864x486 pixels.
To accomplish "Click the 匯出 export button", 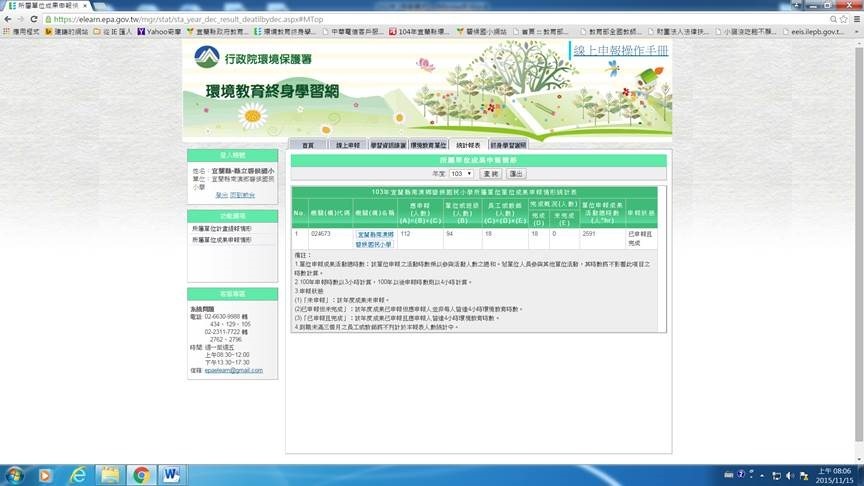I will point(516,173).
